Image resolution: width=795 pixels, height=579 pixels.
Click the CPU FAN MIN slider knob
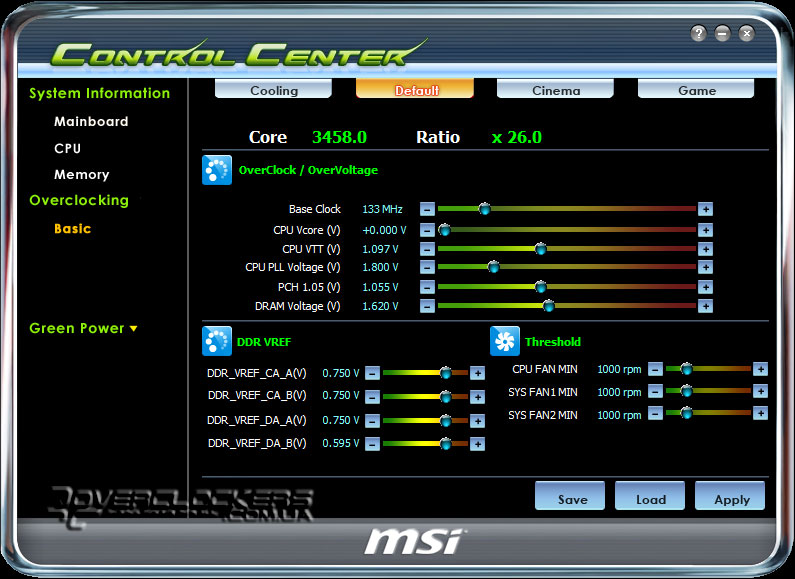[x=686, y=369]
